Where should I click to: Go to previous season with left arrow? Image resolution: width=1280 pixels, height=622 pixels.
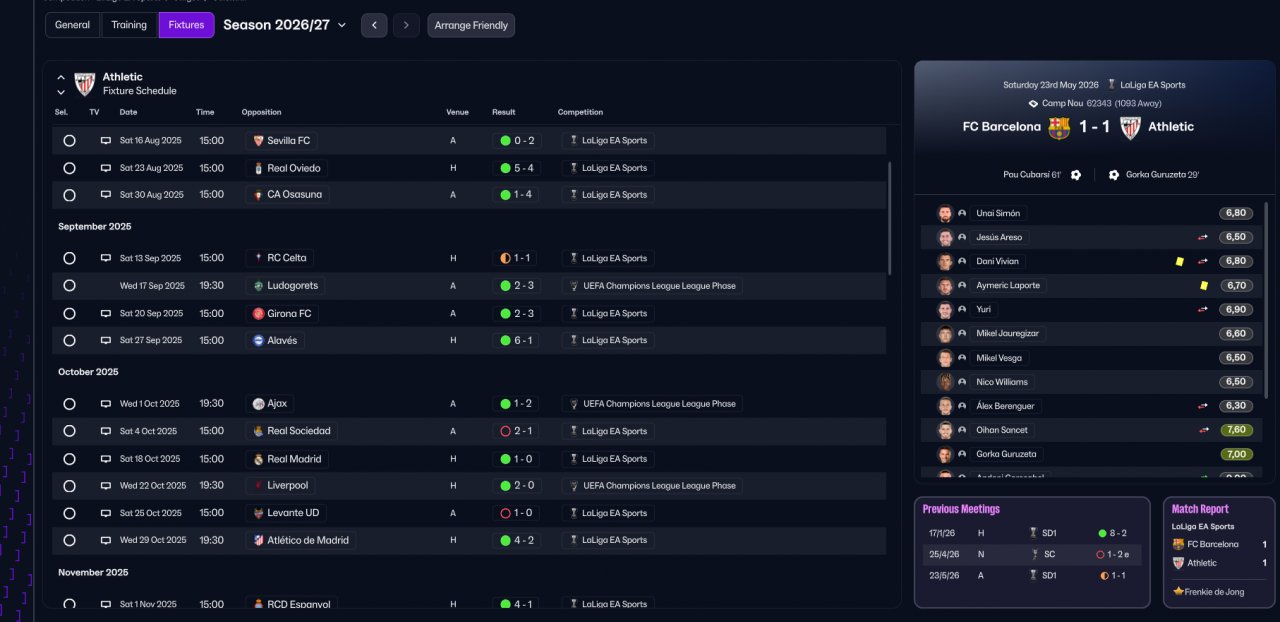(x=374, y=25)
